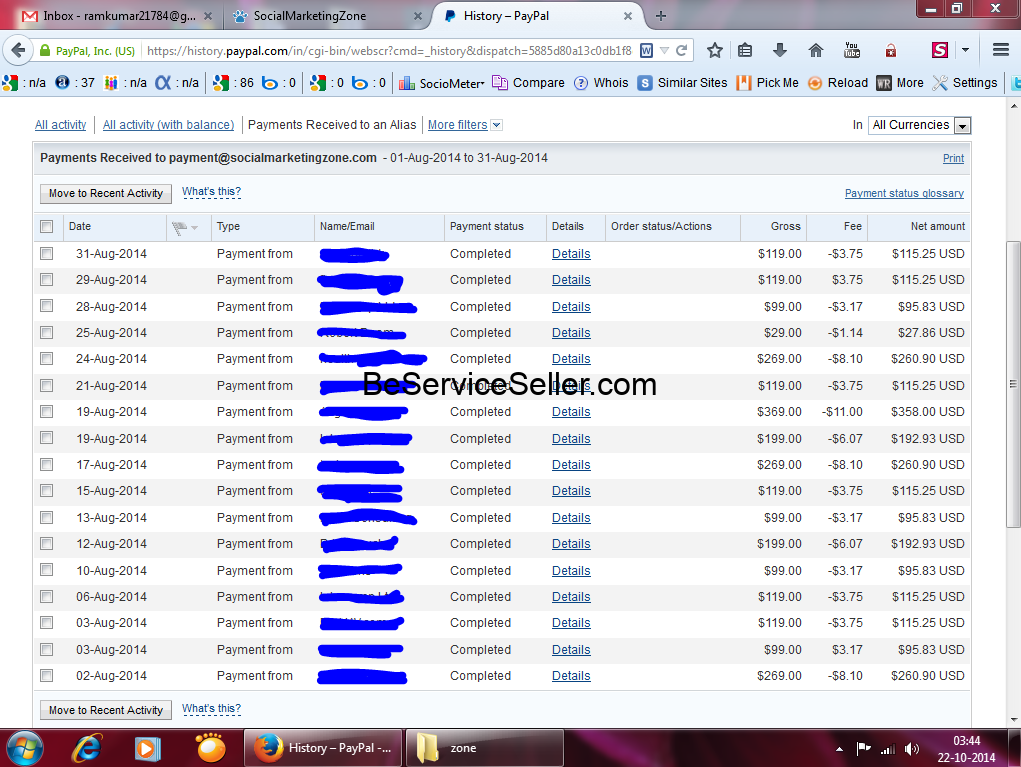Select the 17-Aug-2014 payment checkbox
1021x767 pixels.
coord(46,465)
